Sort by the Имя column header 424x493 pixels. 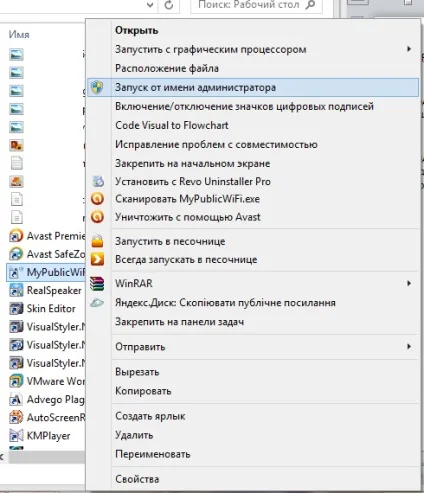tap(19, 35)
